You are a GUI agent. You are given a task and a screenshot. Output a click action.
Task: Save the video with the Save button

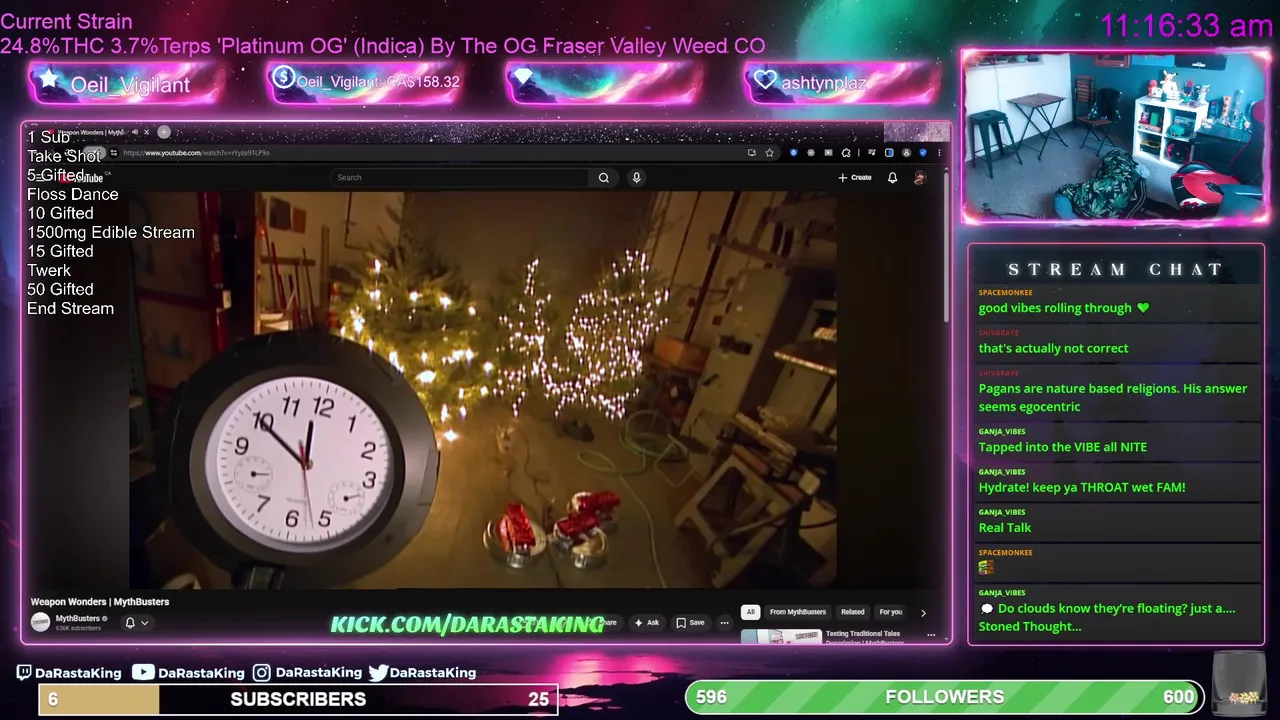(690, 622)
